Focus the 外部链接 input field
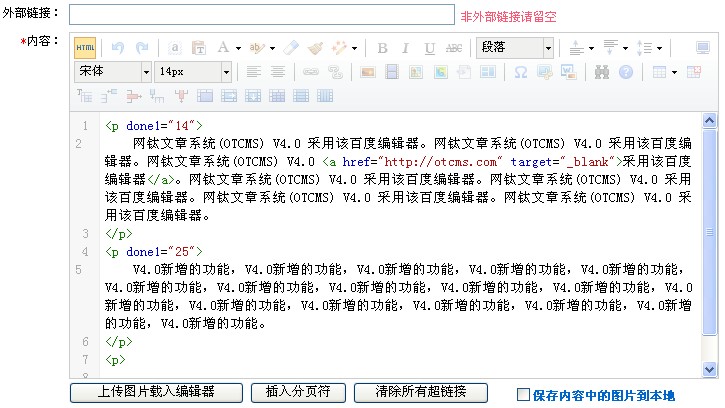 [x=261, y=15]
